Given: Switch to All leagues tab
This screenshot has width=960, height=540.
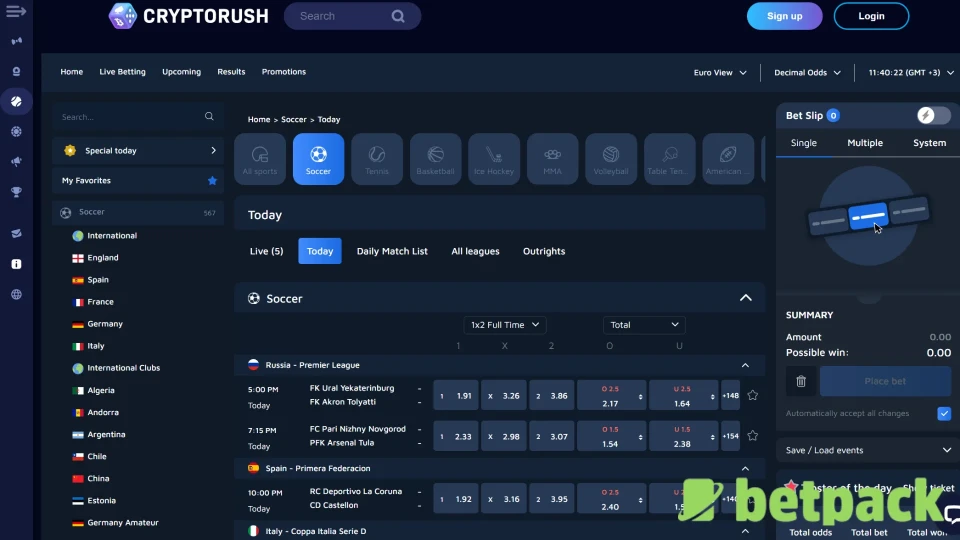Looking at the screenshot, I should (475, 251).
